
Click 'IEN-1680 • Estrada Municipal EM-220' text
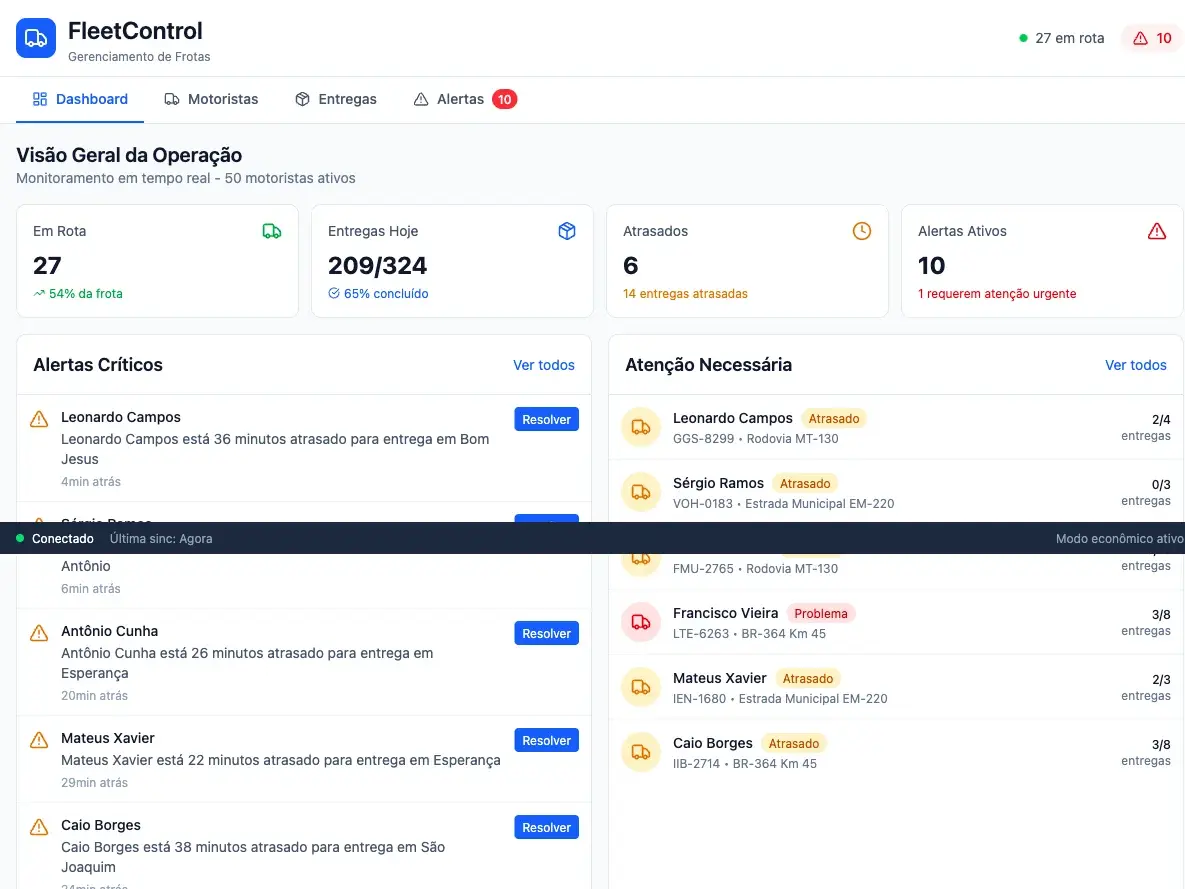(780, 698)
